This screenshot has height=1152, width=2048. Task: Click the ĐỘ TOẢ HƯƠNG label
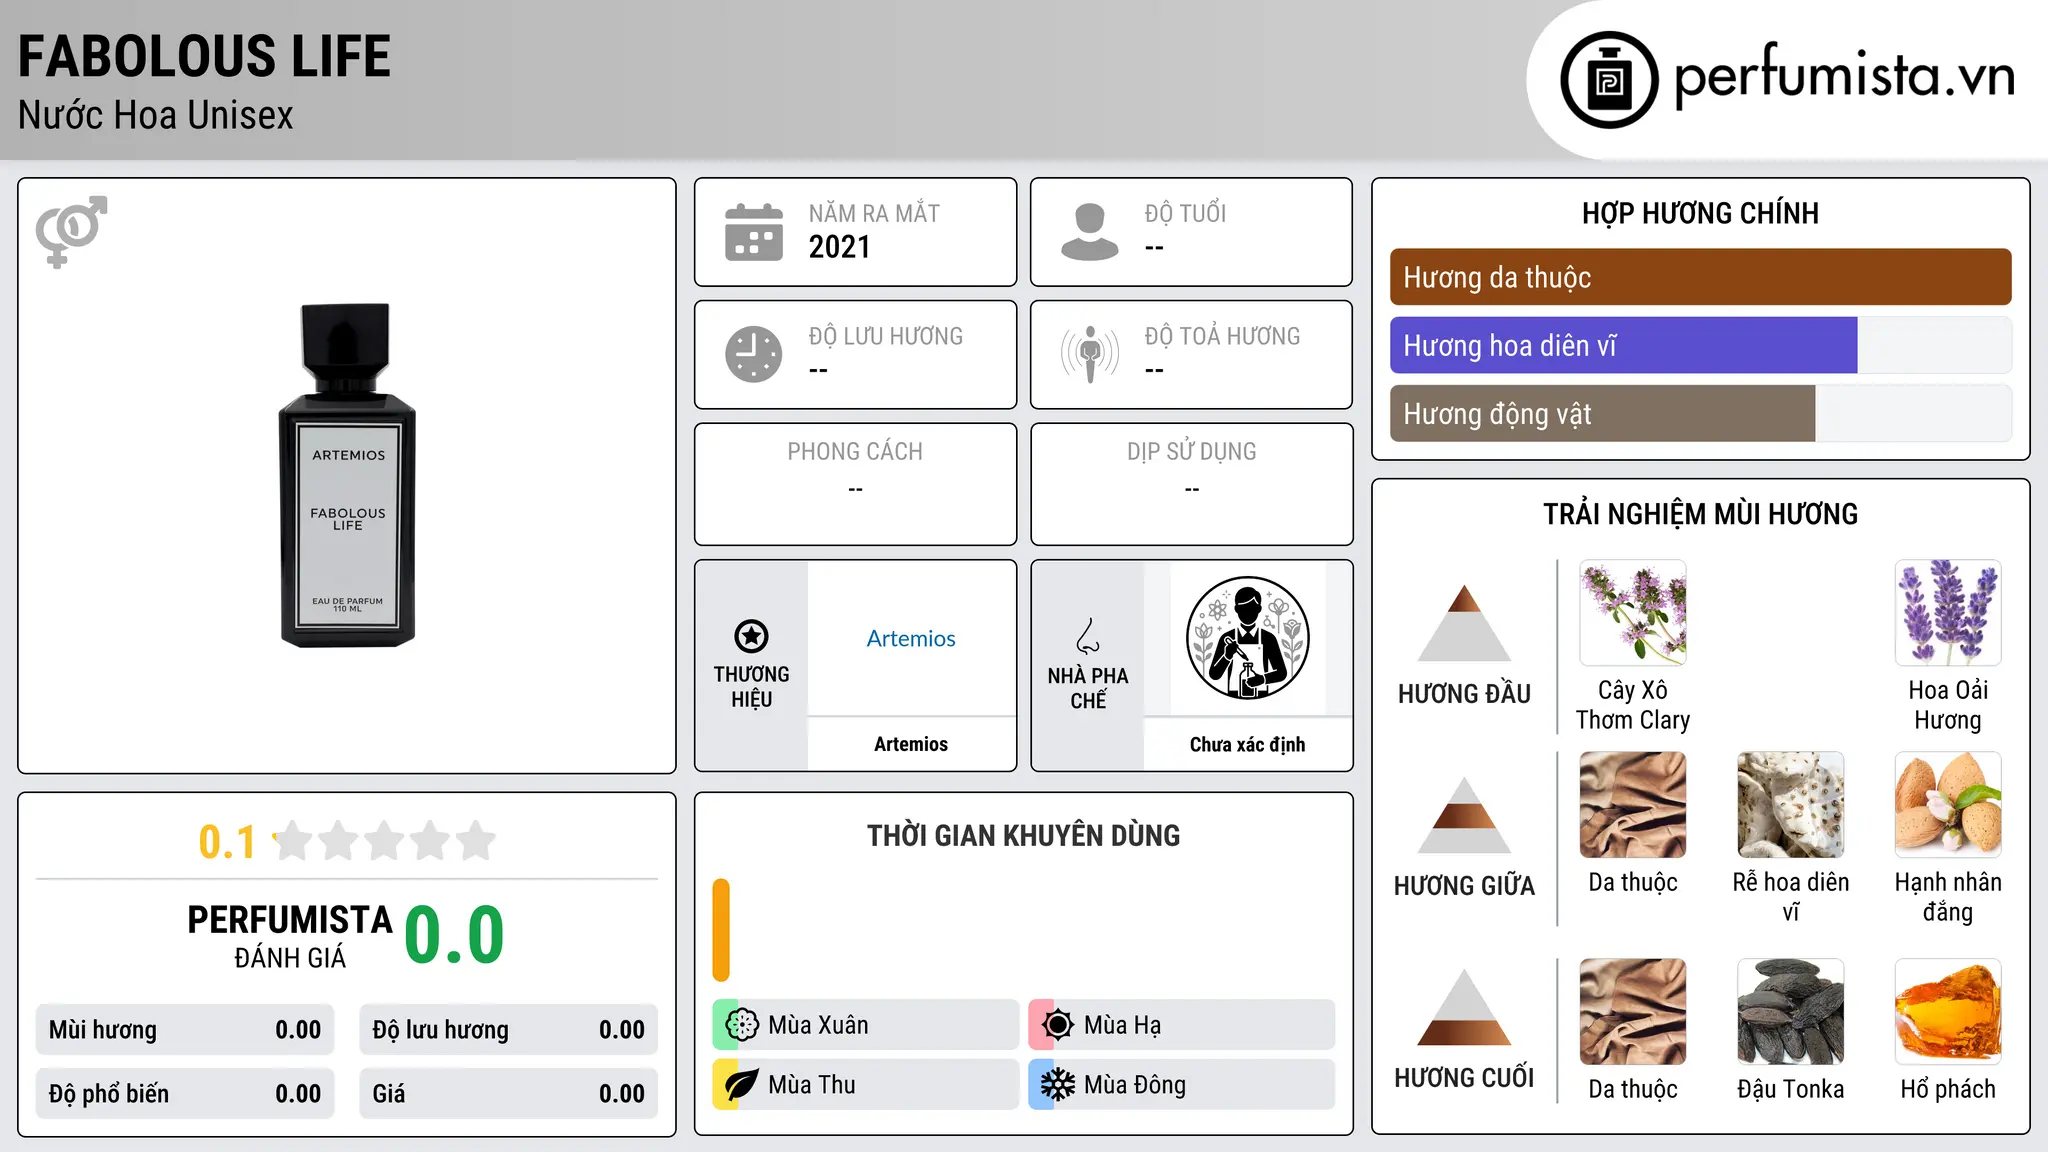1222,336
